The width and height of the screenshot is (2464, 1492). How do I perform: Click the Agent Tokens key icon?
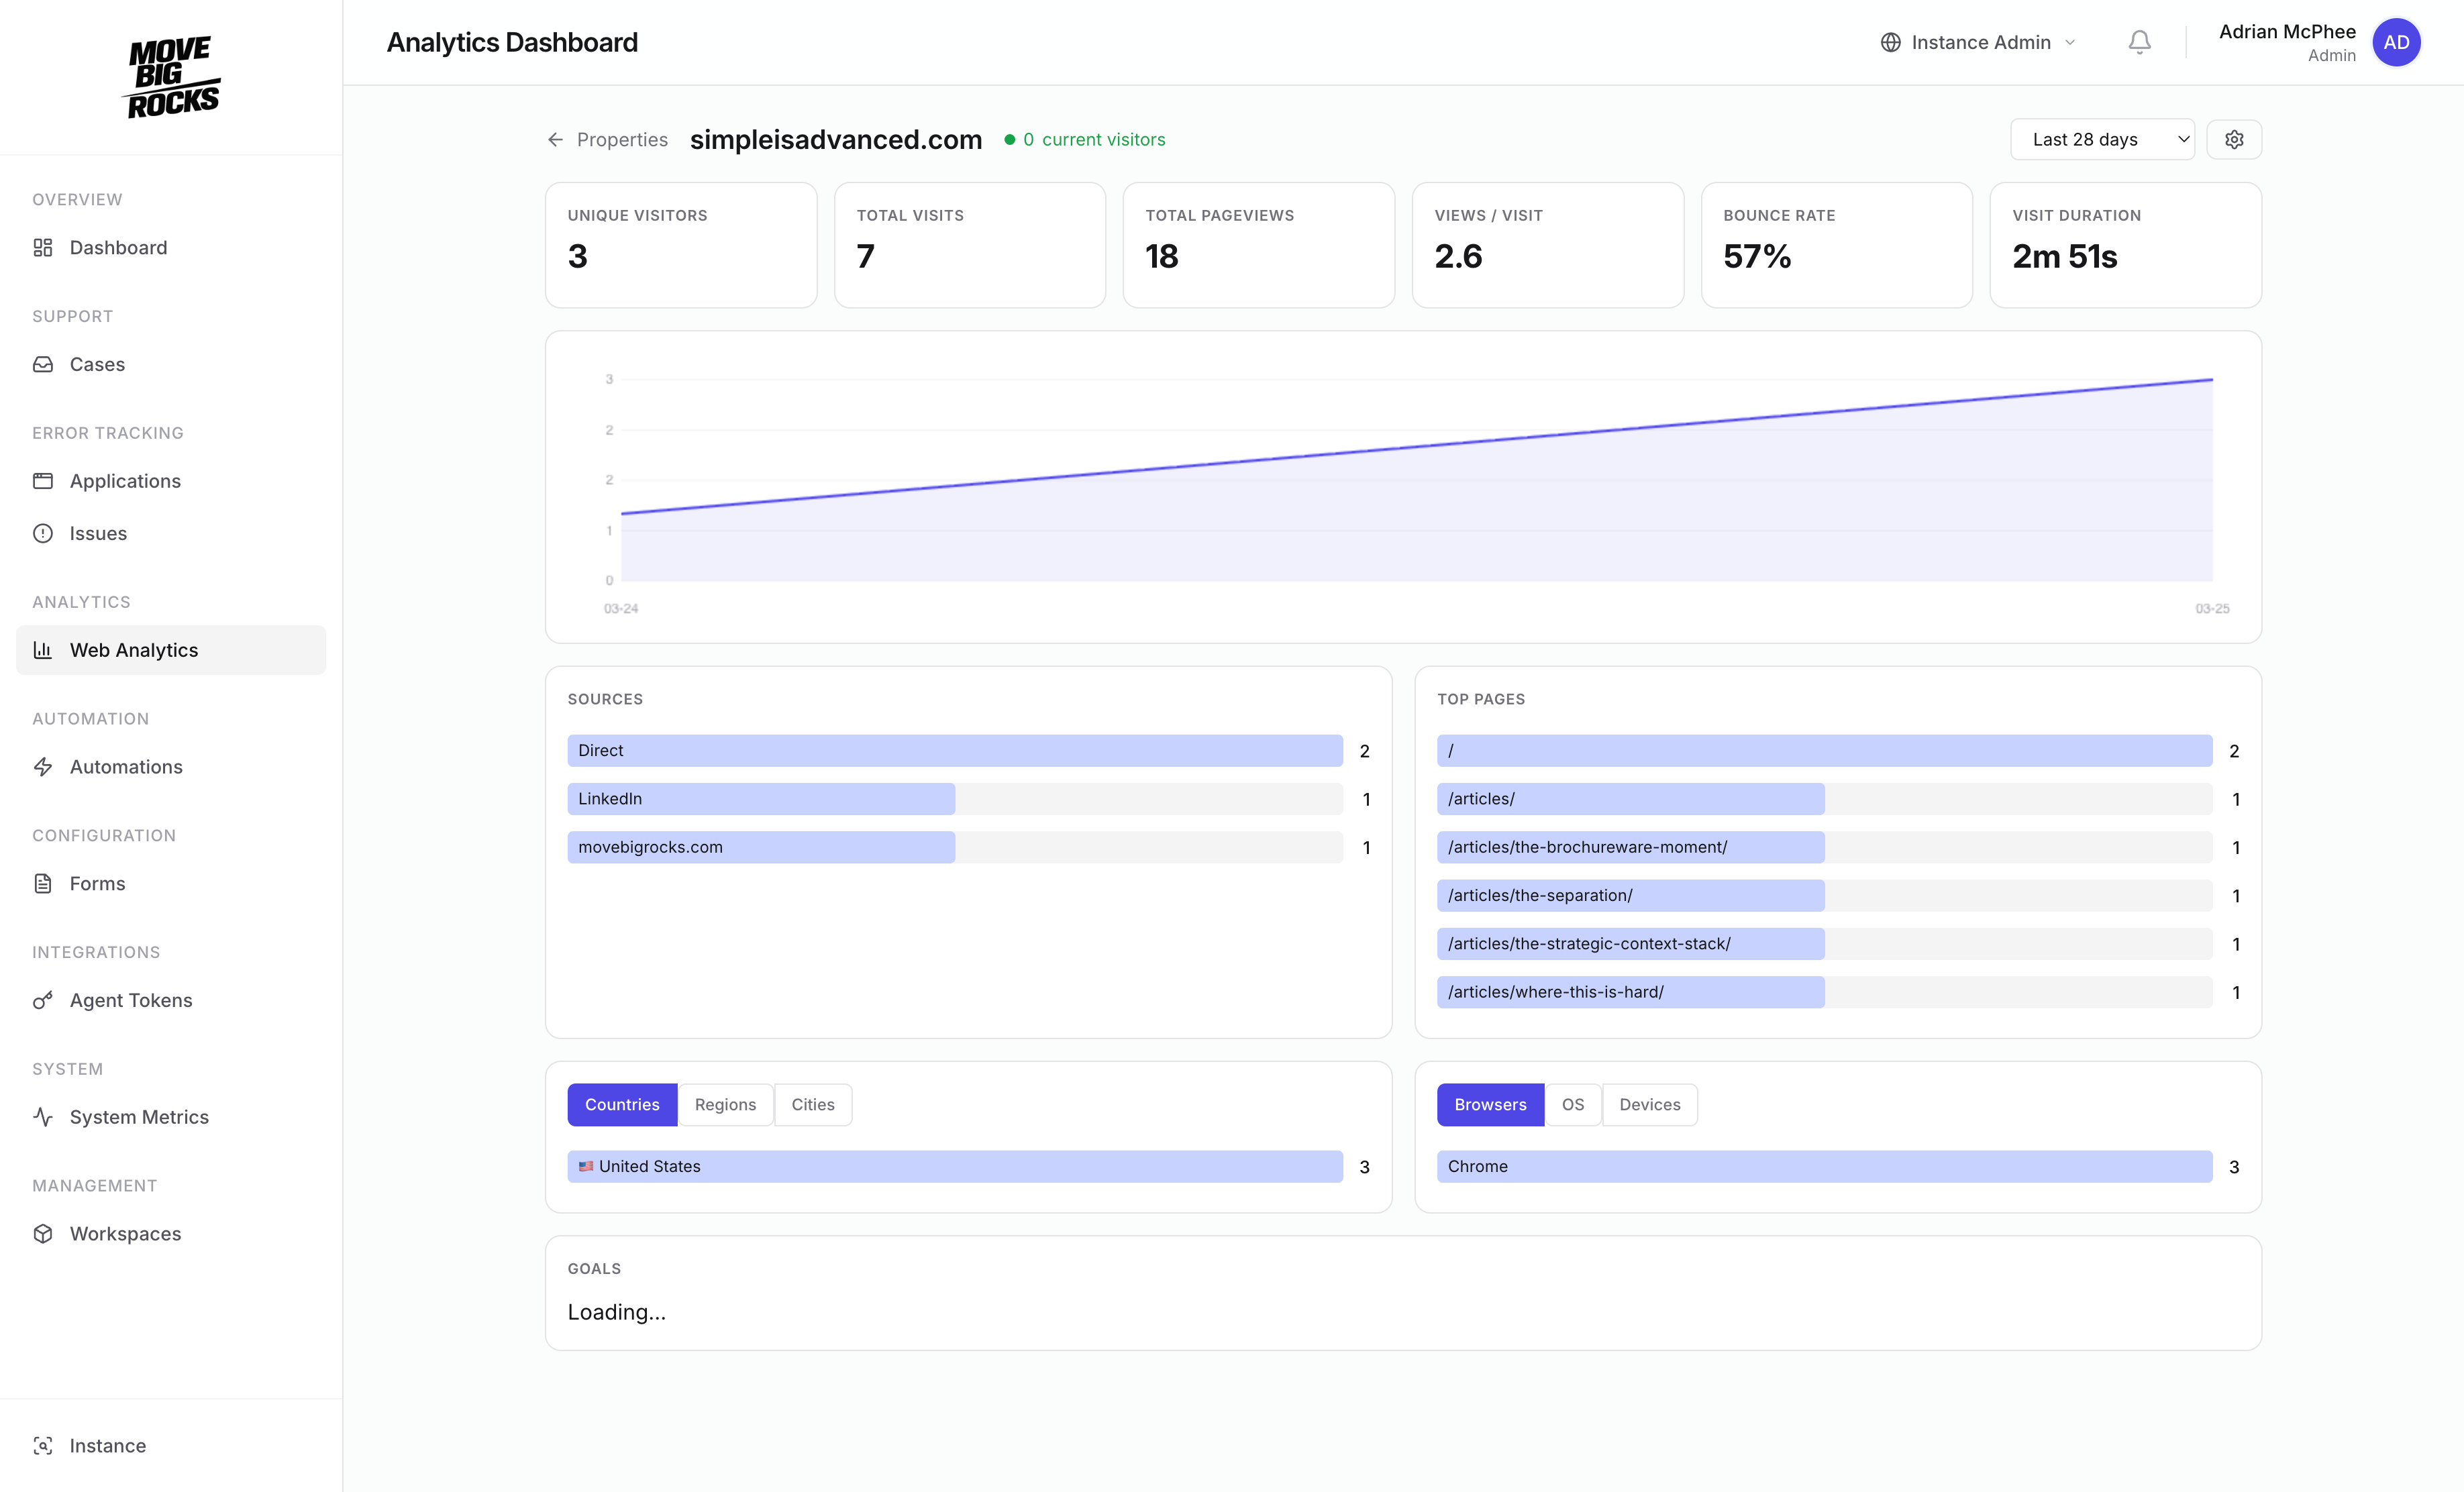43,1000
